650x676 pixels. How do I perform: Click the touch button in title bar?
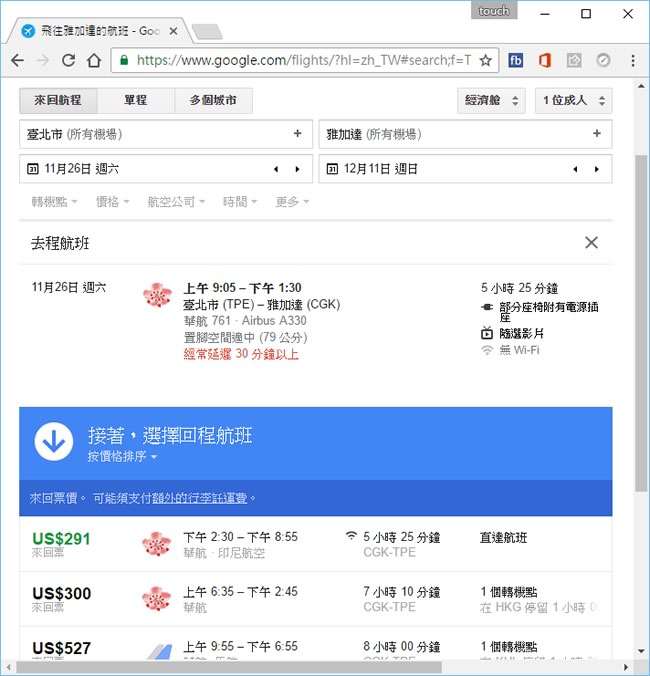(494, 10)
